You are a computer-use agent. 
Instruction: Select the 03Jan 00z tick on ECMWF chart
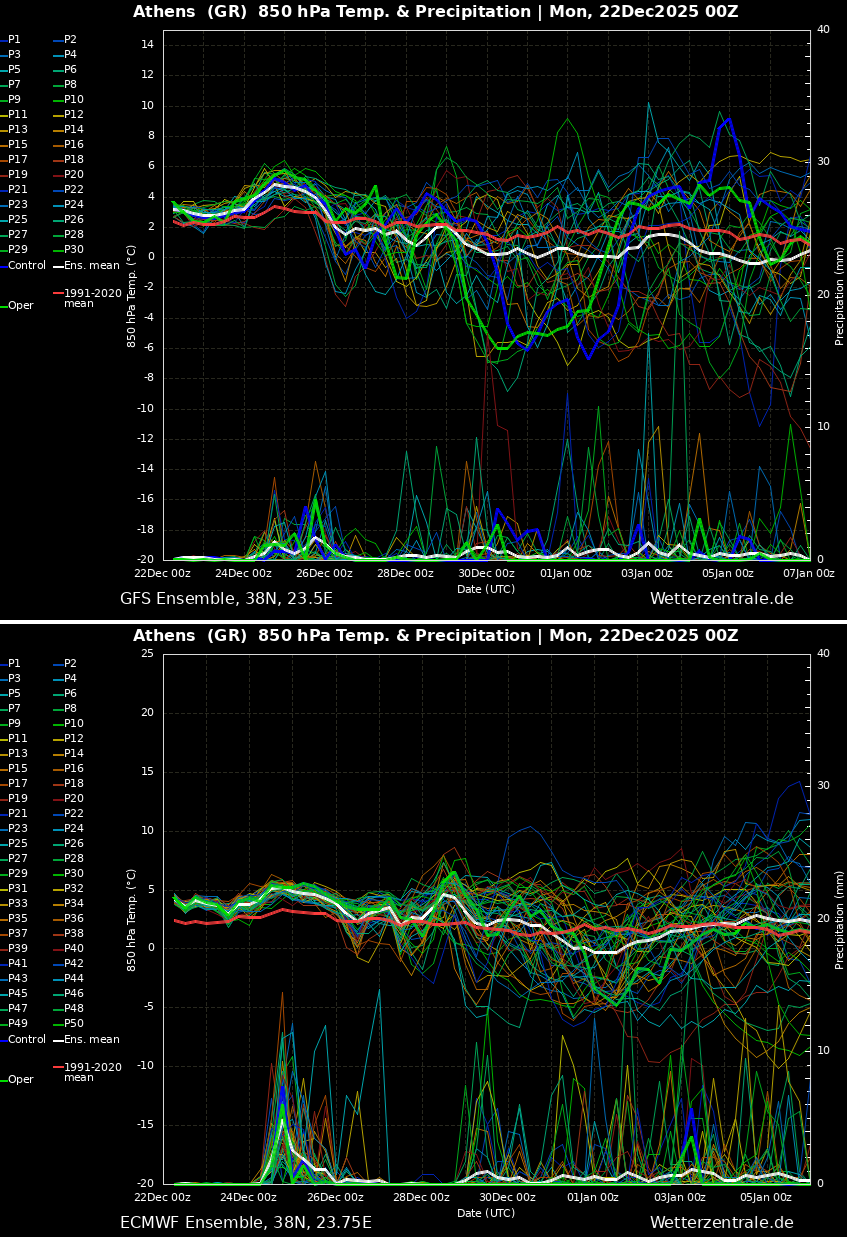(x=680, y=1198)
